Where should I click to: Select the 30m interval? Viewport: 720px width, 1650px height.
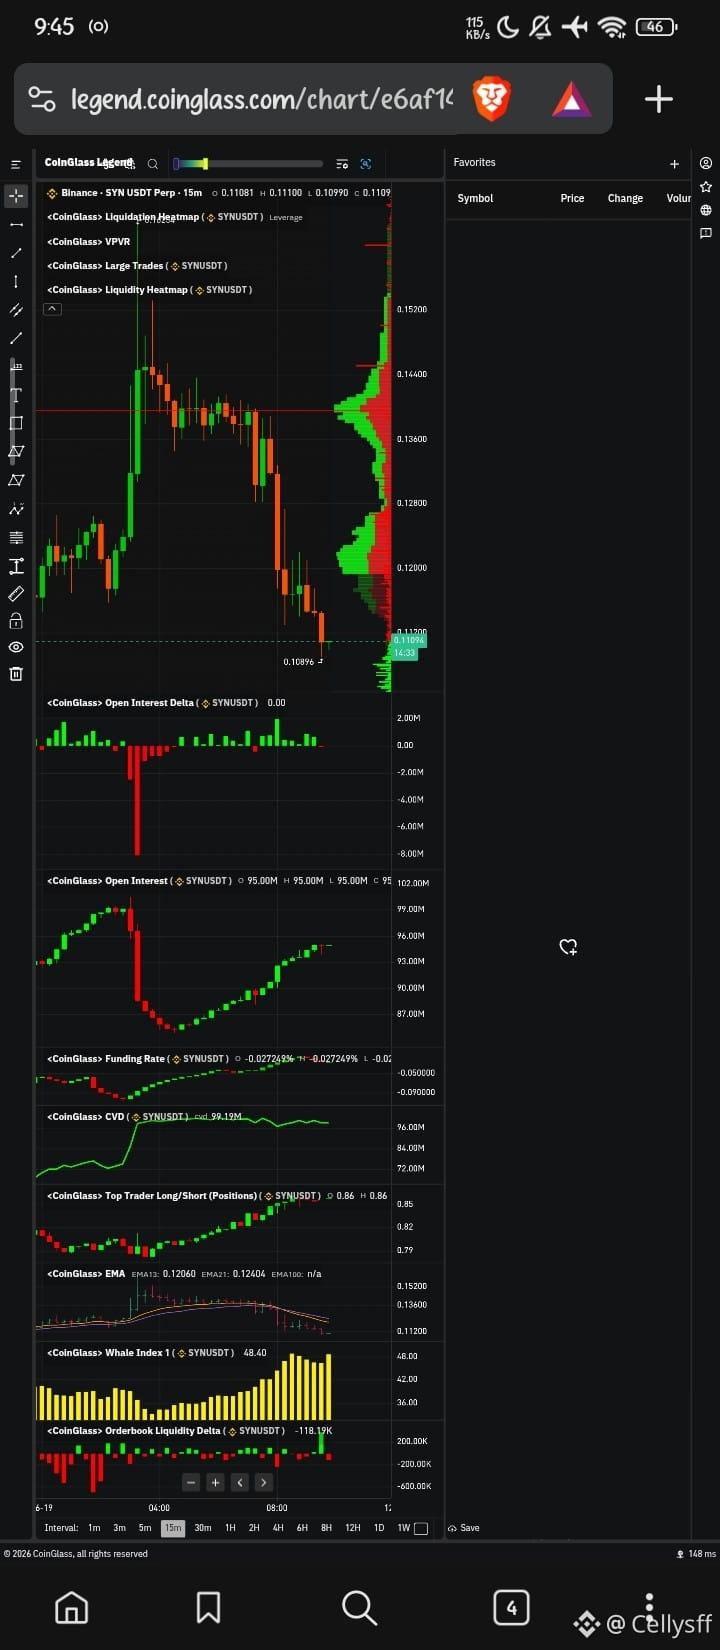click(203, 1528)
